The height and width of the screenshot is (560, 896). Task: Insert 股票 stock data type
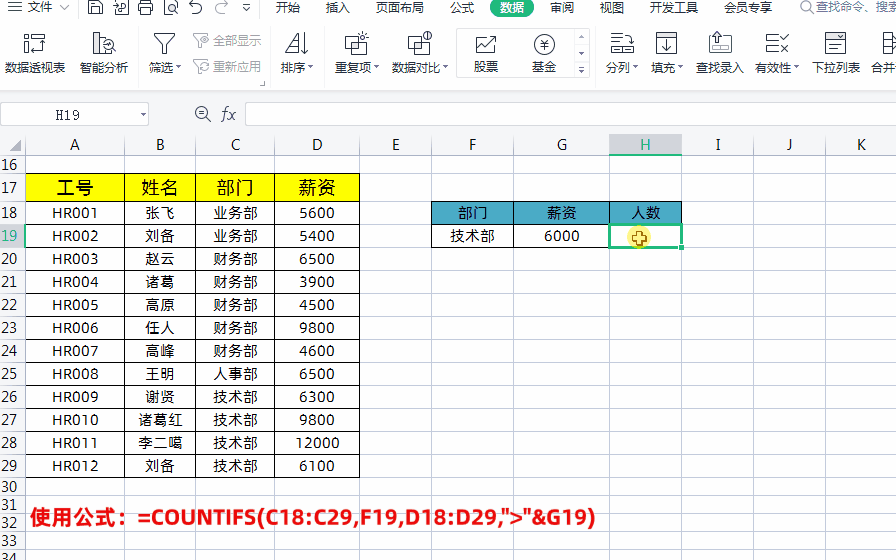(x=486, y=53)
